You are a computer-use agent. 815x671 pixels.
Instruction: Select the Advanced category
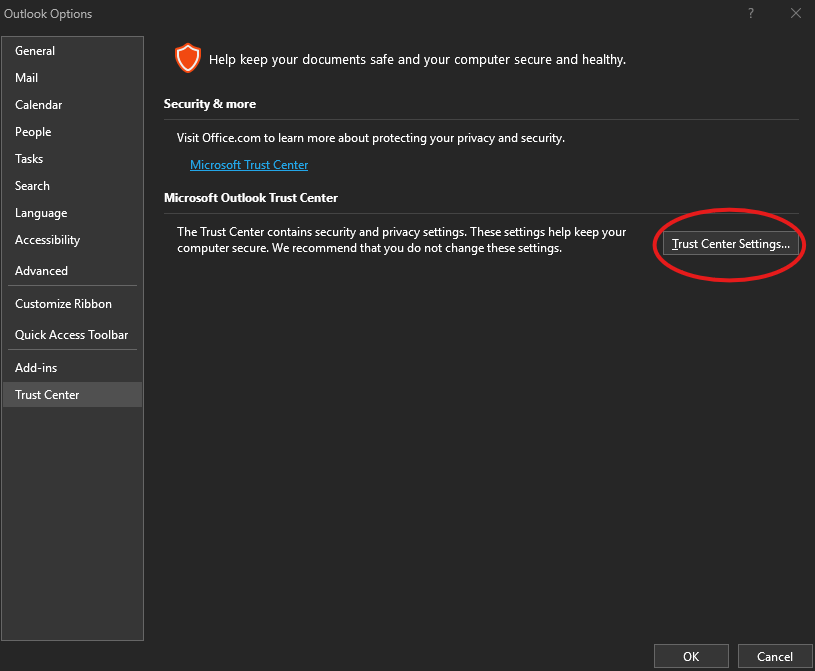pyautogui.click(x=41, y=270)
